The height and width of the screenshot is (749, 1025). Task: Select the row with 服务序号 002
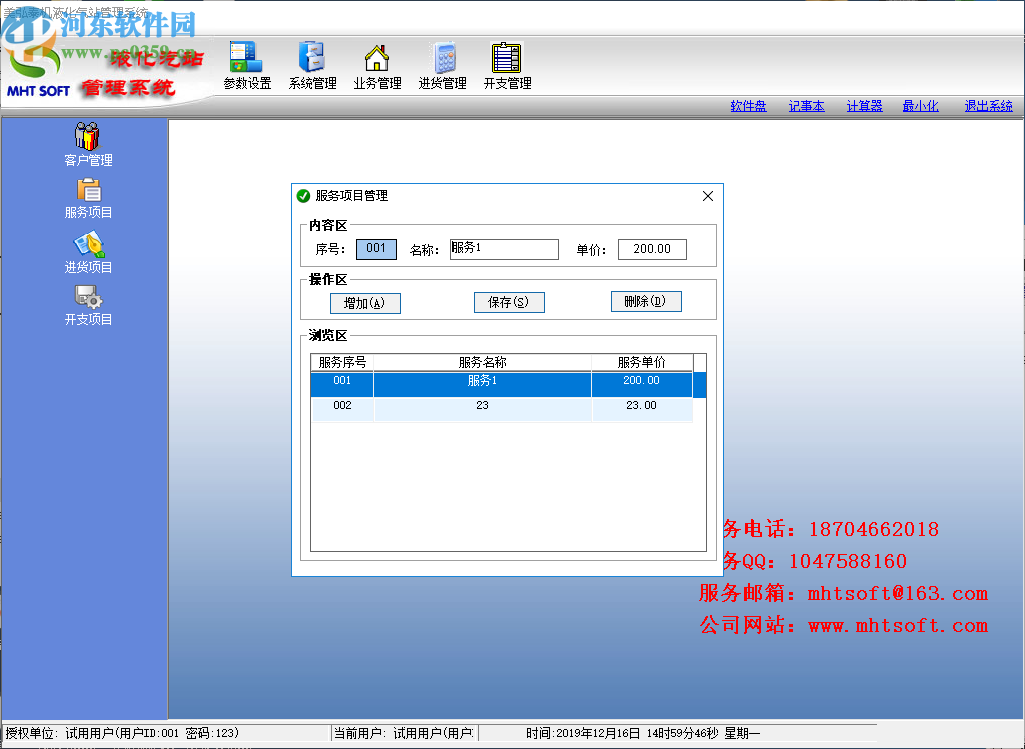[501, 409]
